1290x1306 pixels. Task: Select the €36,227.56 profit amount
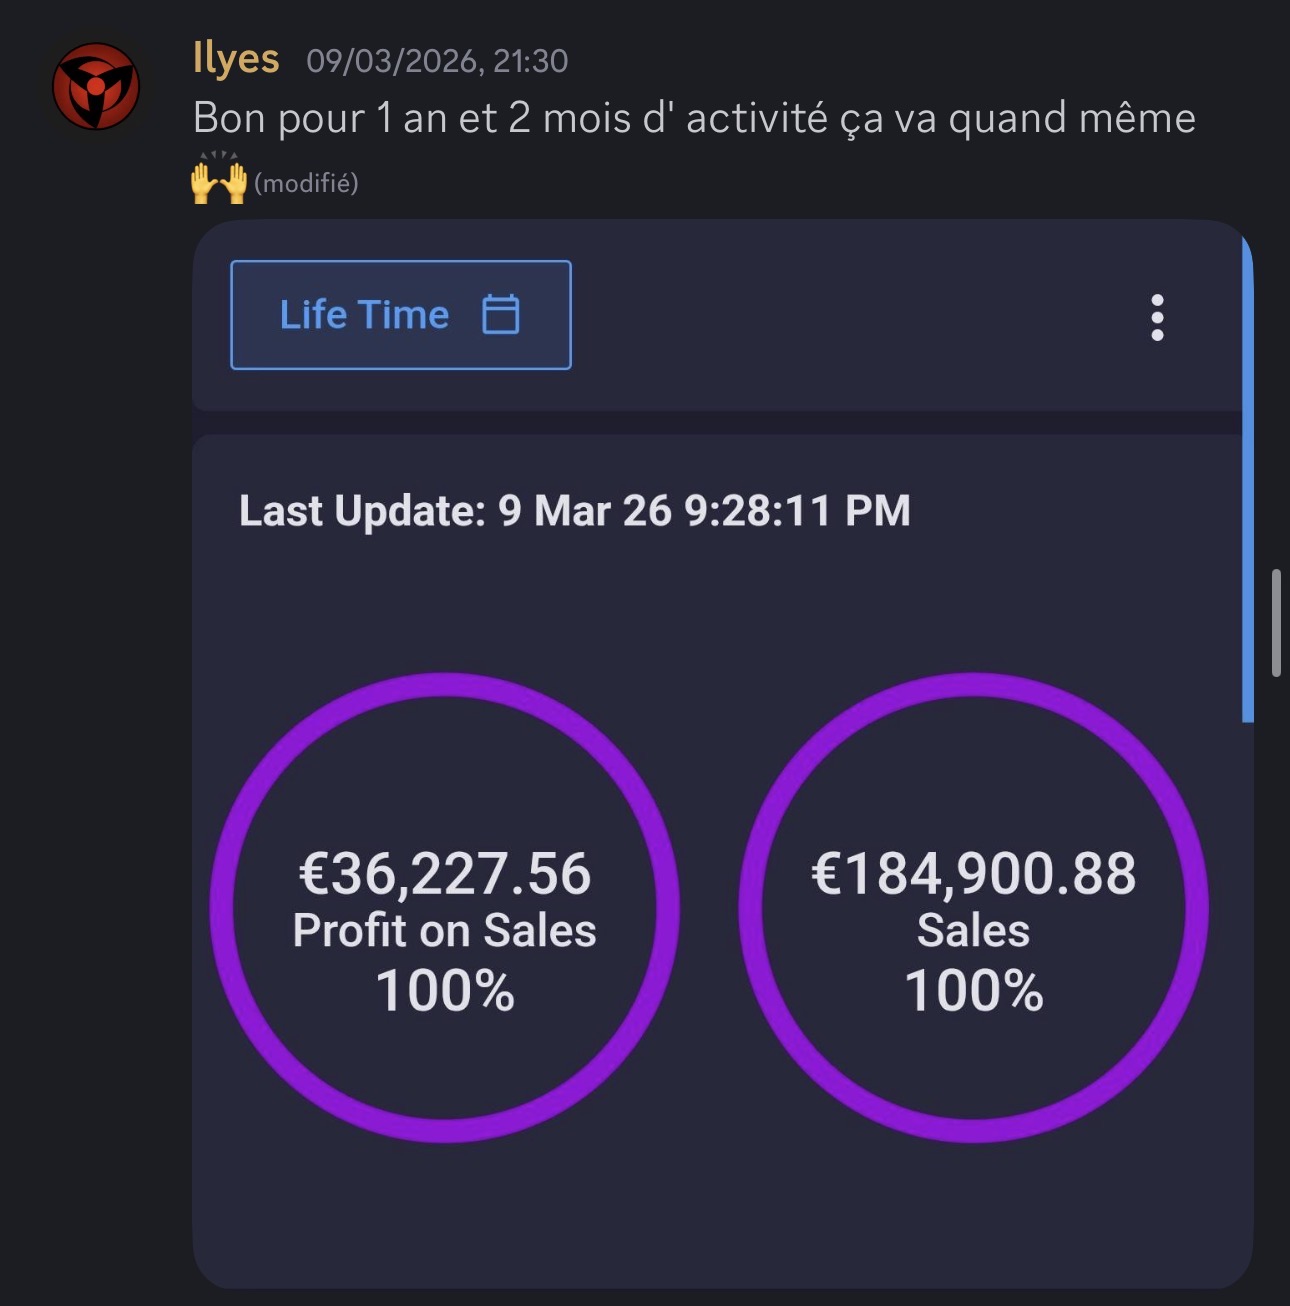click(445, 873)
